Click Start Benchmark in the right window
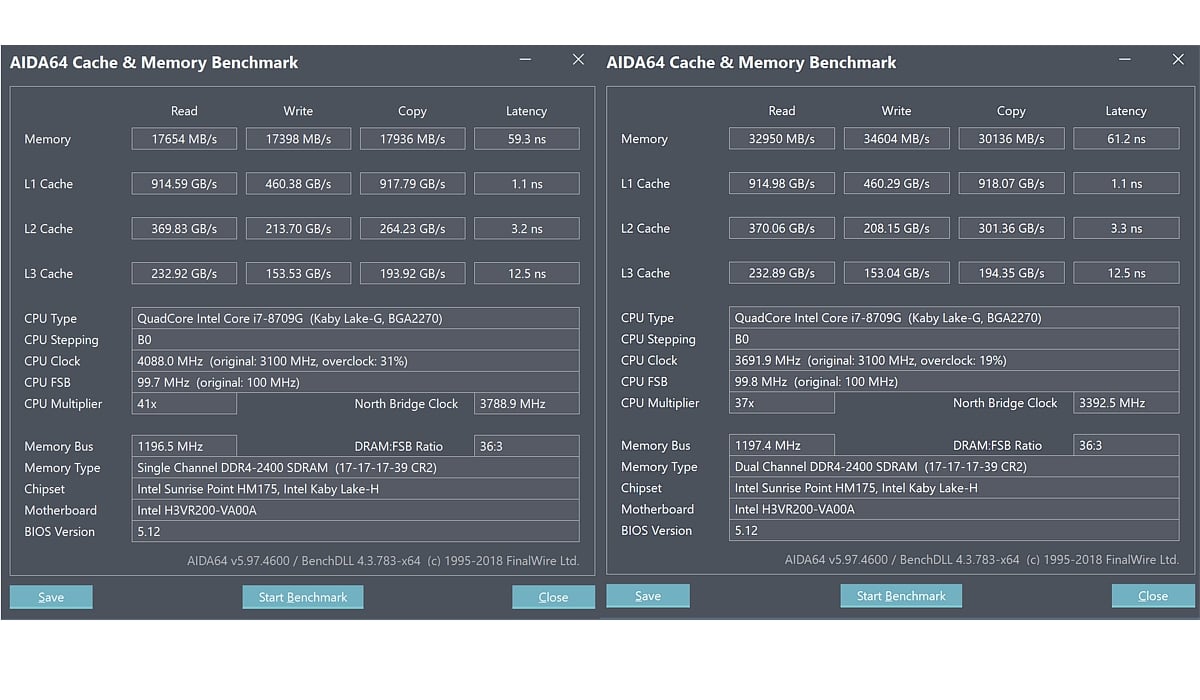This screenshot has width=1200, height=700. 901,596
